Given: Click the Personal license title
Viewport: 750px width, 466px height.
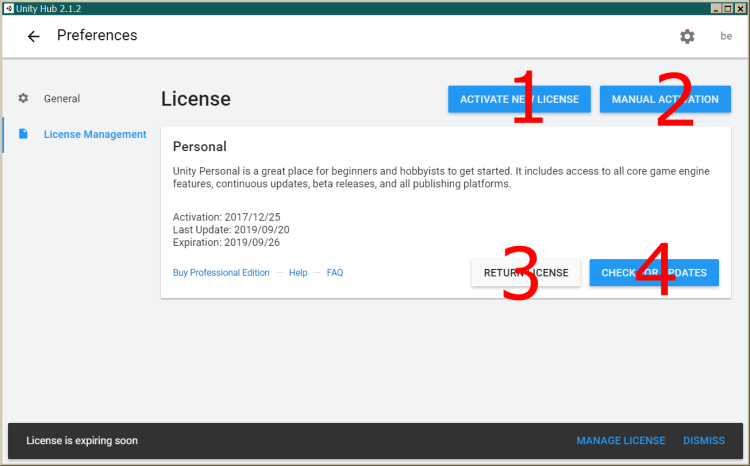Looking at the screenshot, I should click(x=199, y=146).
